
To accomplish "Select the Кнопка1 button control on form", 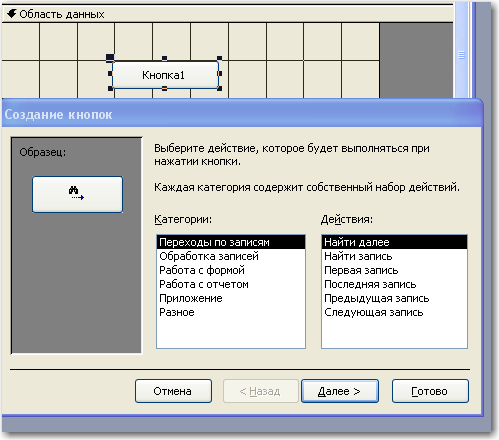I will [165, 75].
